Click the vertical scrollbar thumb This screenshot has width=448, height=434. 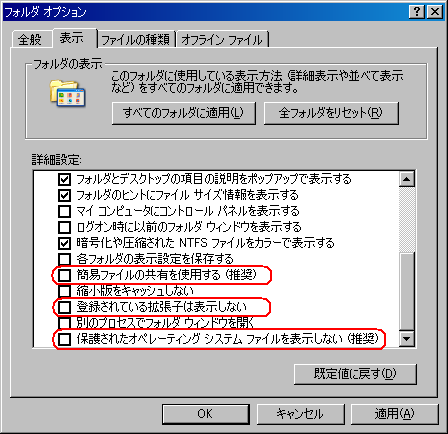click(407, 292)
